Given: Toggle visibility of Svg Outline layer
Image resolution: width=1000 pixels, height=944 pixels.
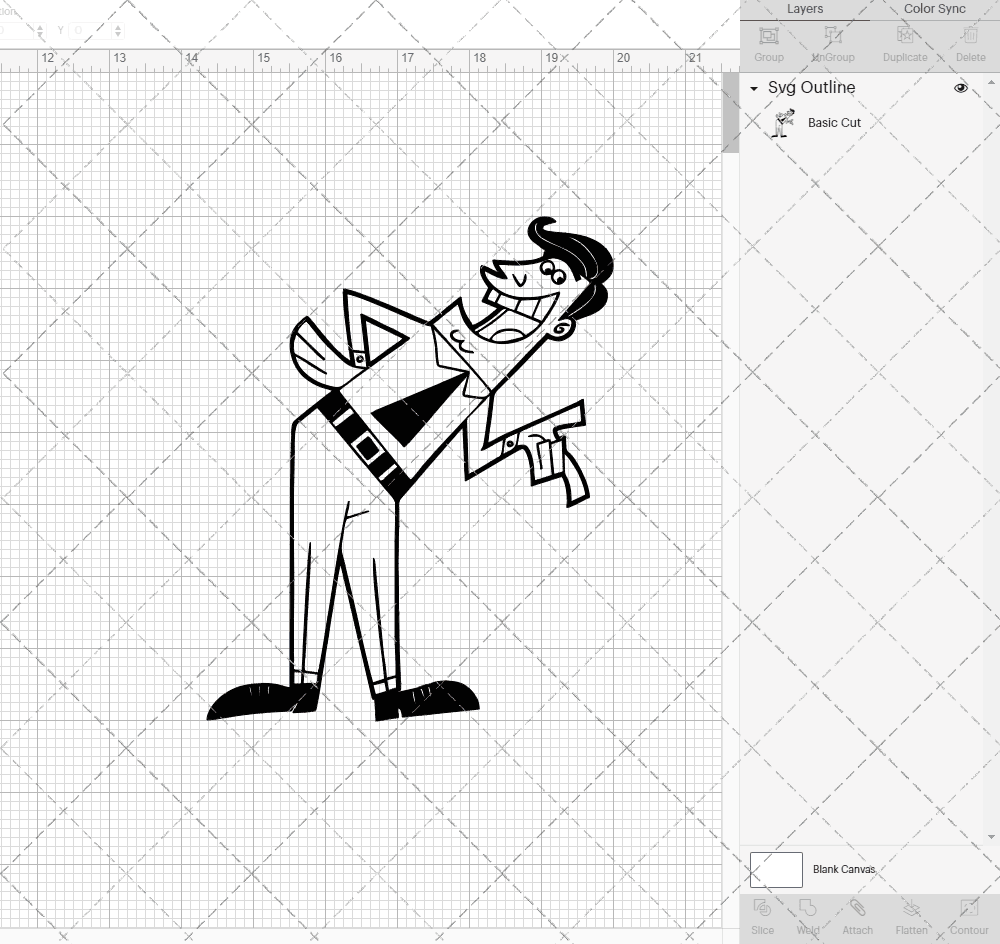Looking at the screenshot, I should click(x=960, y=88).
